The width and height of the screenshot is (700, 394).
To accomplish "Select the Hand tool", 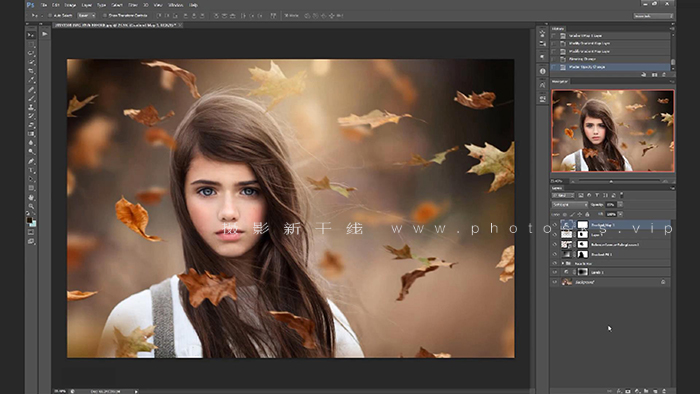I will pyautogui.click(x=31, y=197).
